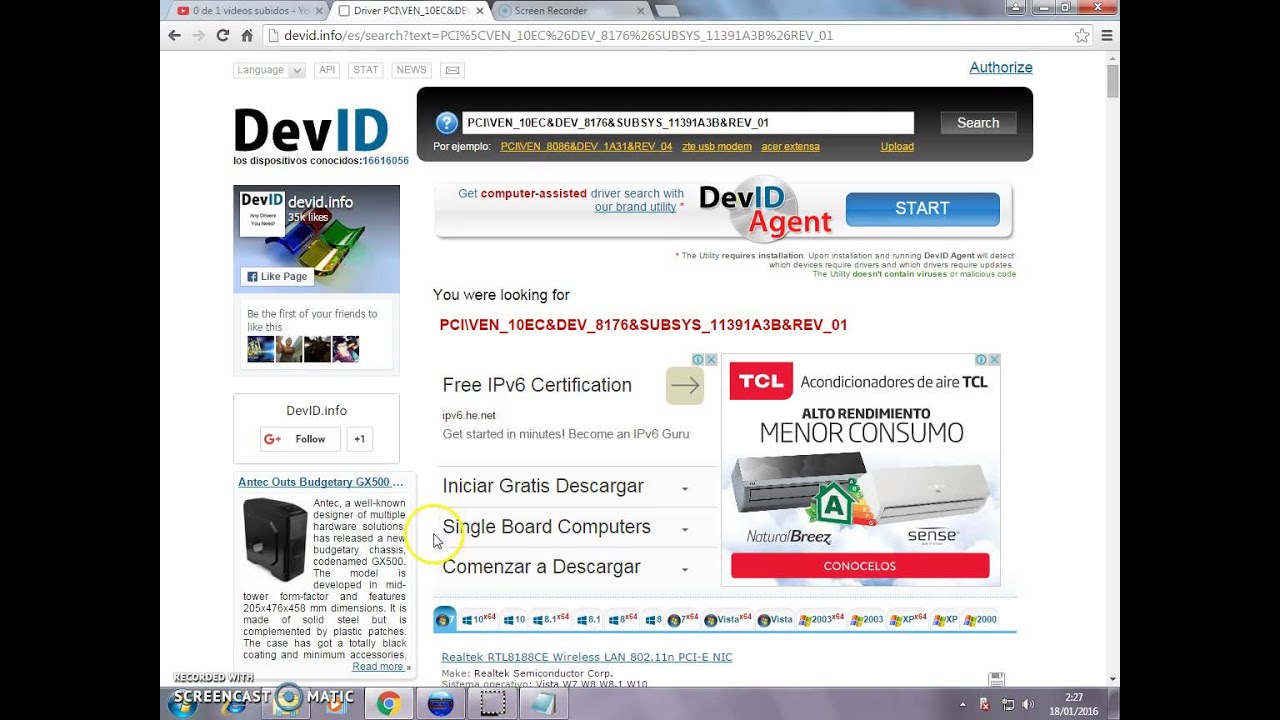Select the 2003 tab

coord(867,619)
